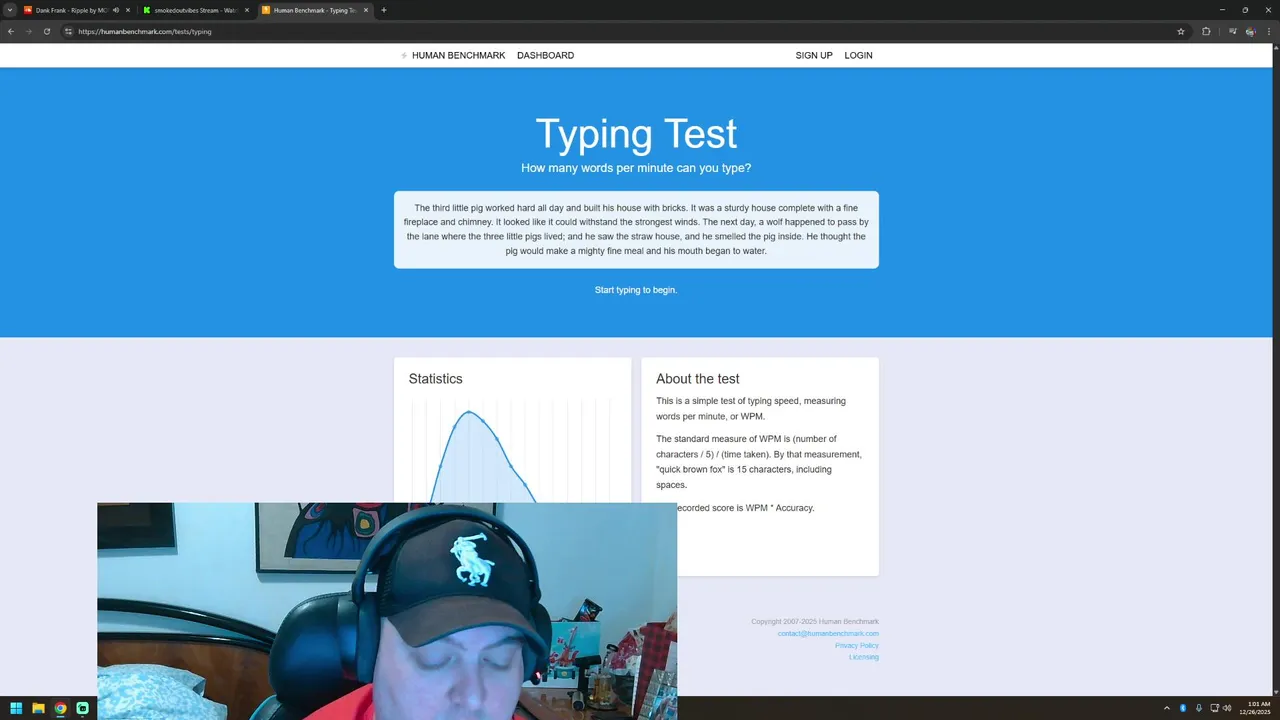Switch to the smokedoutvibes Stream tab
Image resolution: width=1280 pixels, height=720 pixels.
pyautogui.click(x=195, y=10)
